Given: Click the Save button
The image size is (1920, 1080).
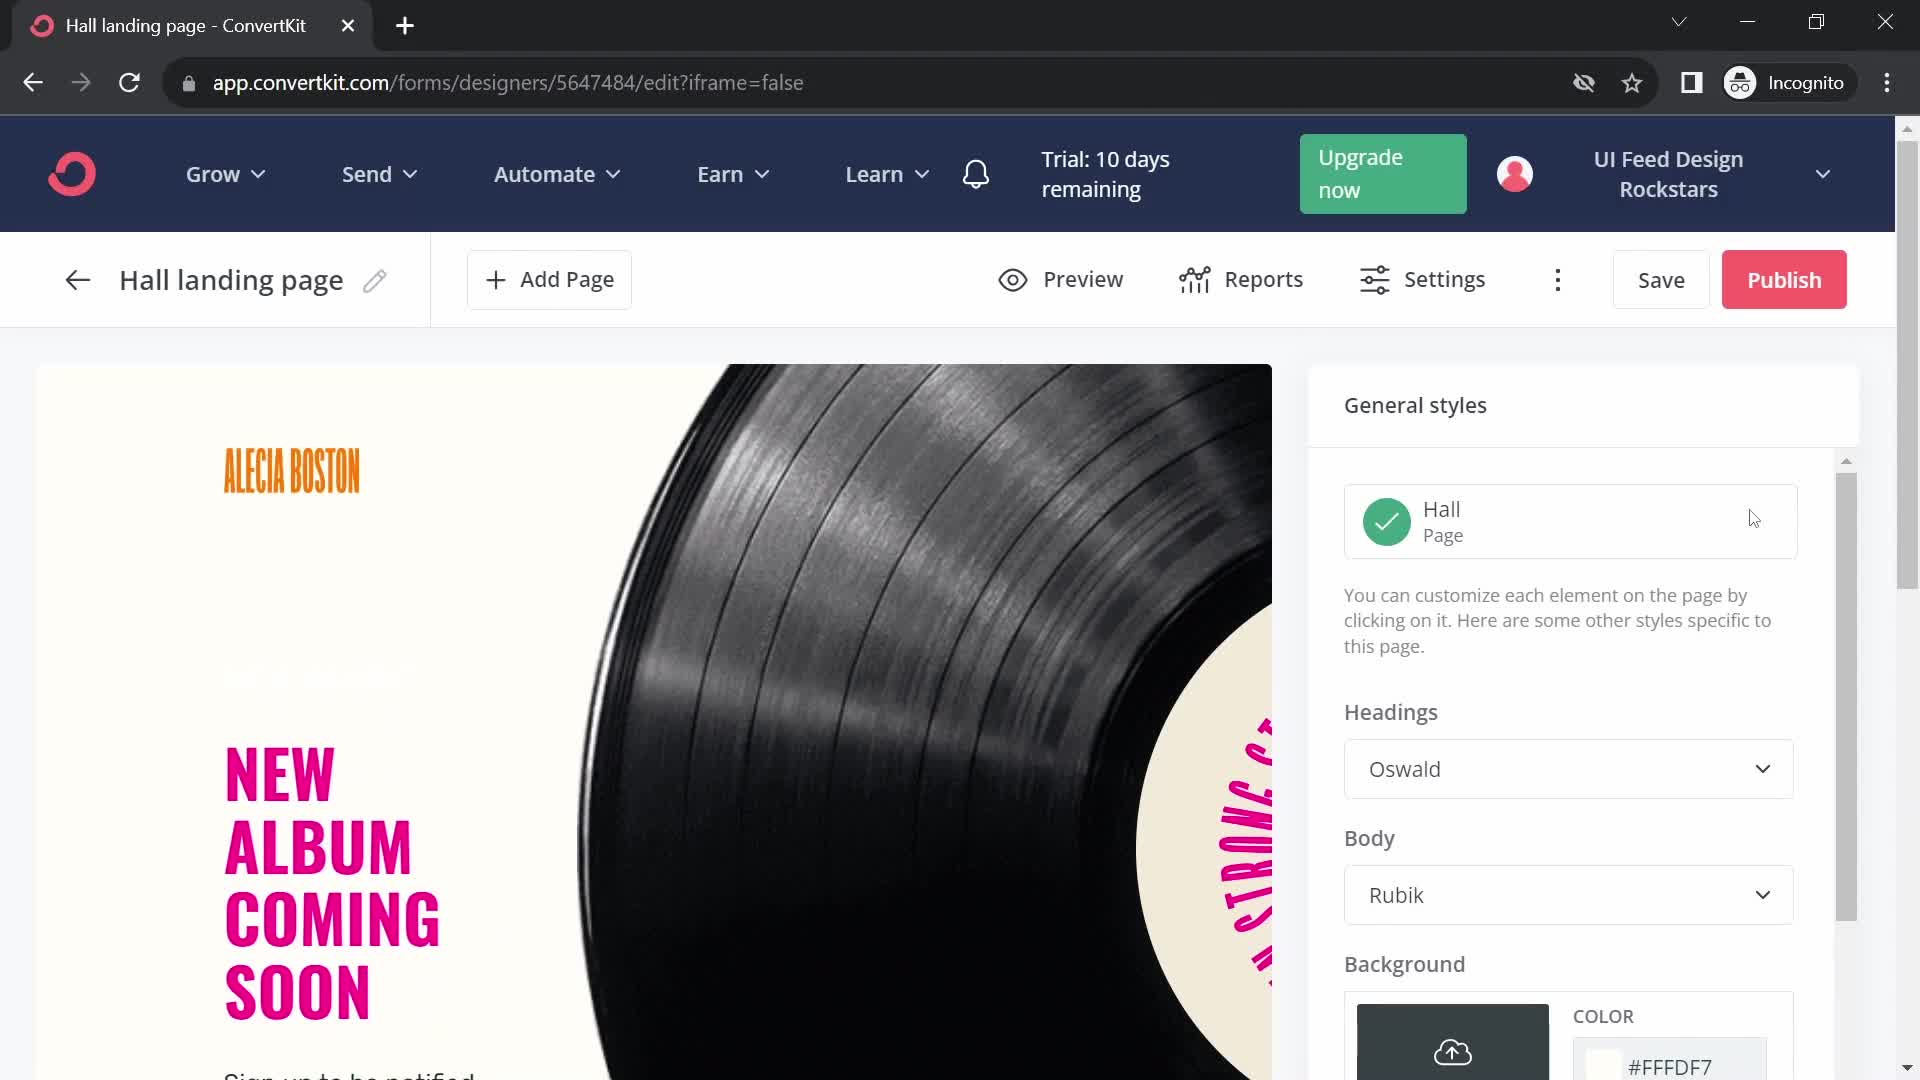Looking at the screenshot, I should (x=1661, y=280).
